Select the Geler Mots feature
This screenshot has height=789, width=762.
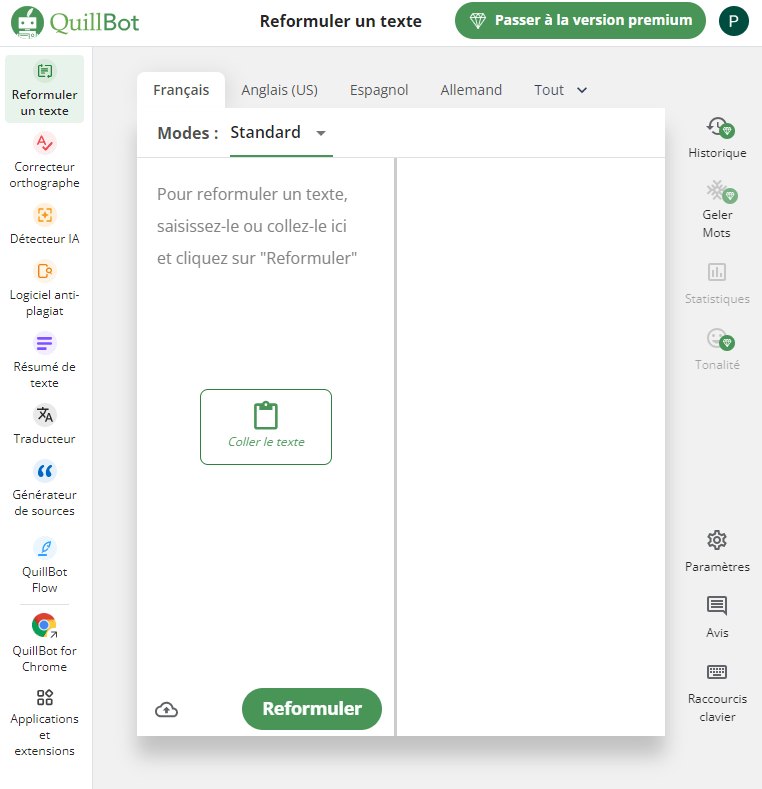[717, 209]
